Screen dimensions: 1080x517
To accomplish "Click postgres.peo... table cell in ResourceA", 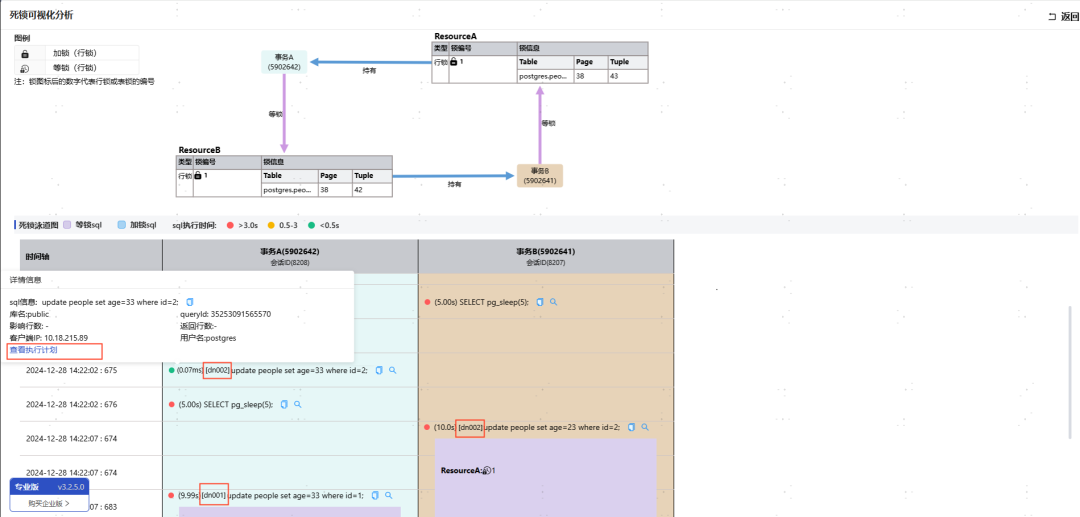I will click(x=545, y=76).
